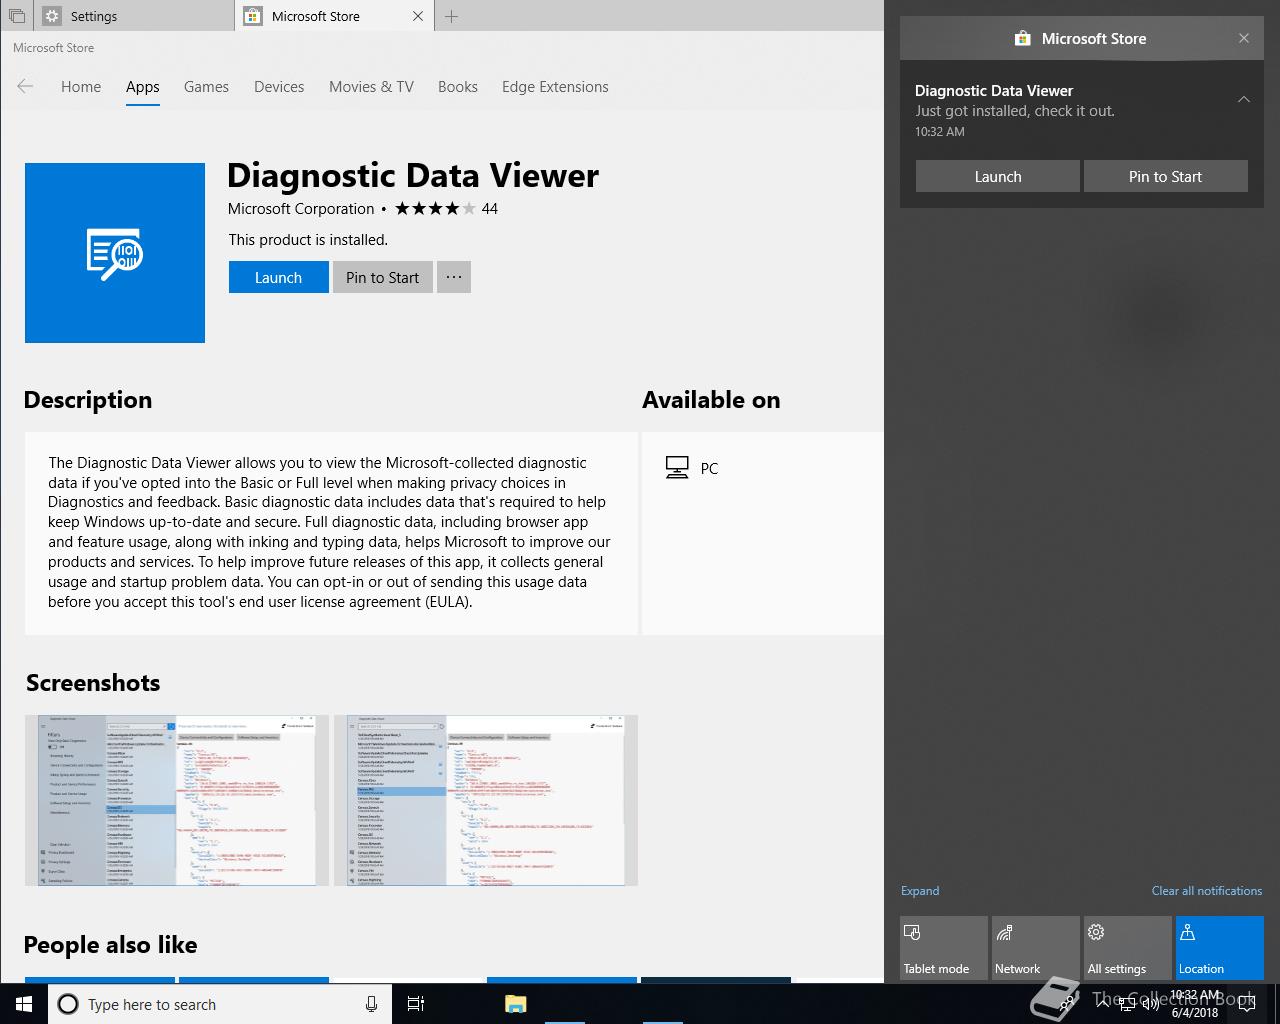Open the Windows Start menu
1280x1024 pixels.
coord(24,1004)
